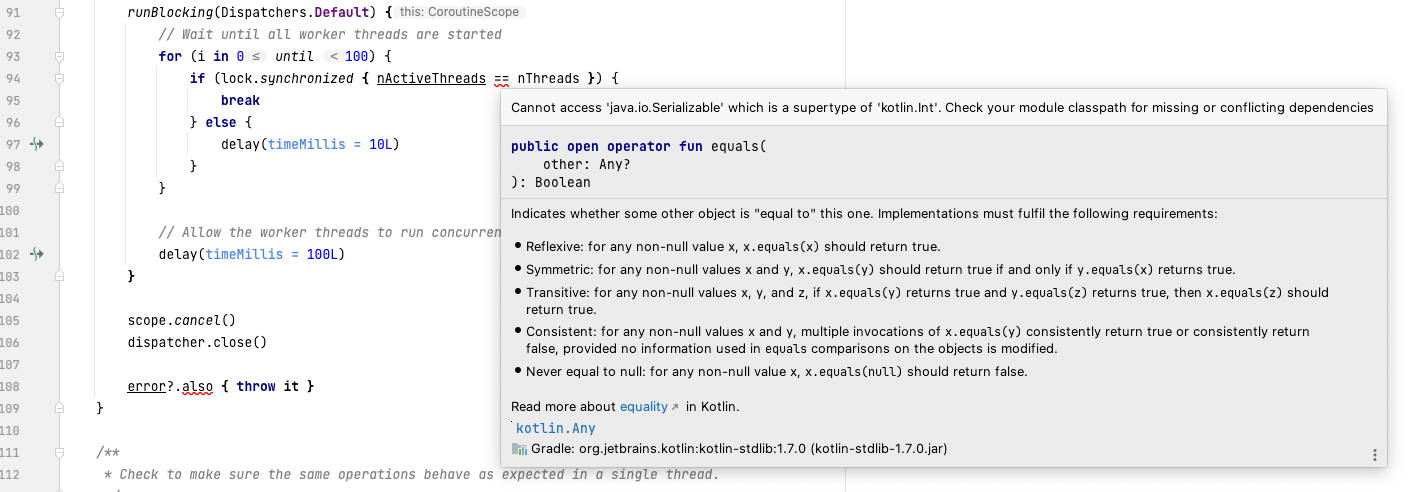Image resolution: width=1415 pixels, height=492 pixels.
Task: Click the scope.cancel() call
Action: [181, 320]
